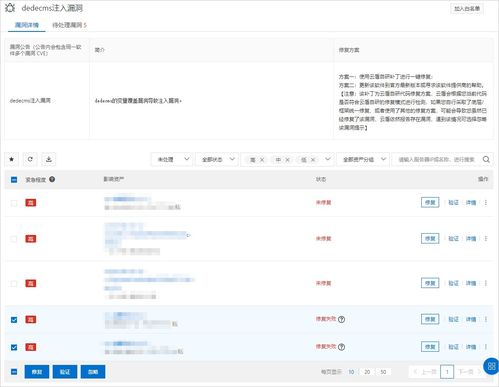Toggle the table header select-all checkbox
The image size is (499, 387).
tap(14, 180)
